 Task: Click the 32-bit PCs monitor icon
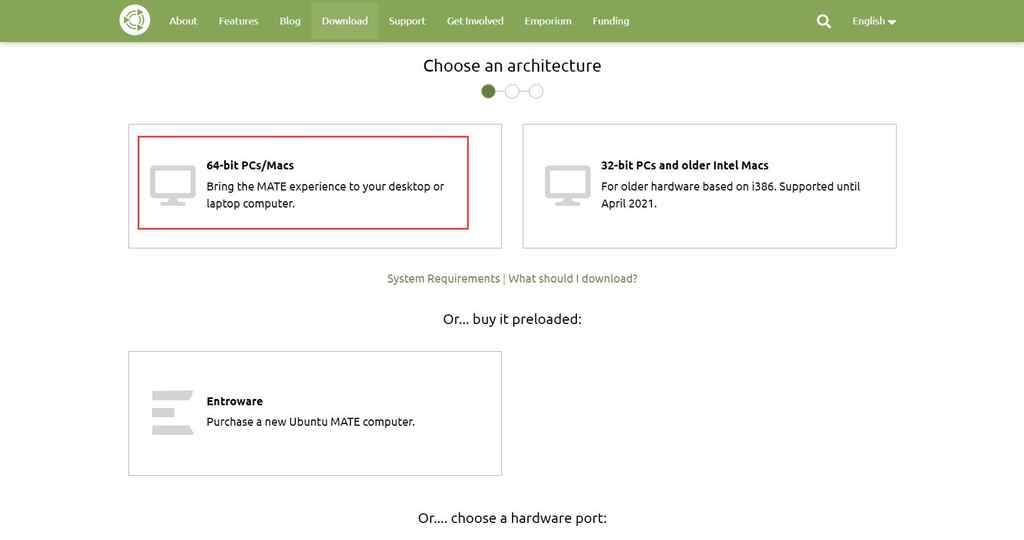(567, 185)
